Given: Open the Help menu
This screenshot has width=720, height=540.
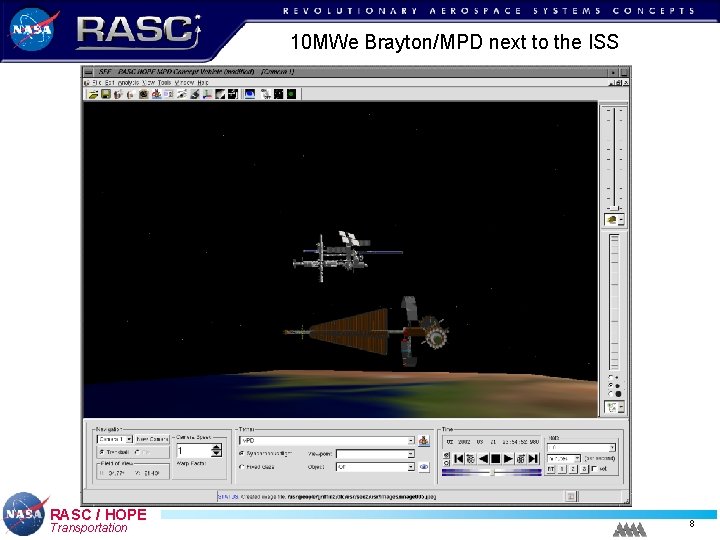Looking at the screenshot, I should coord(202,83).
